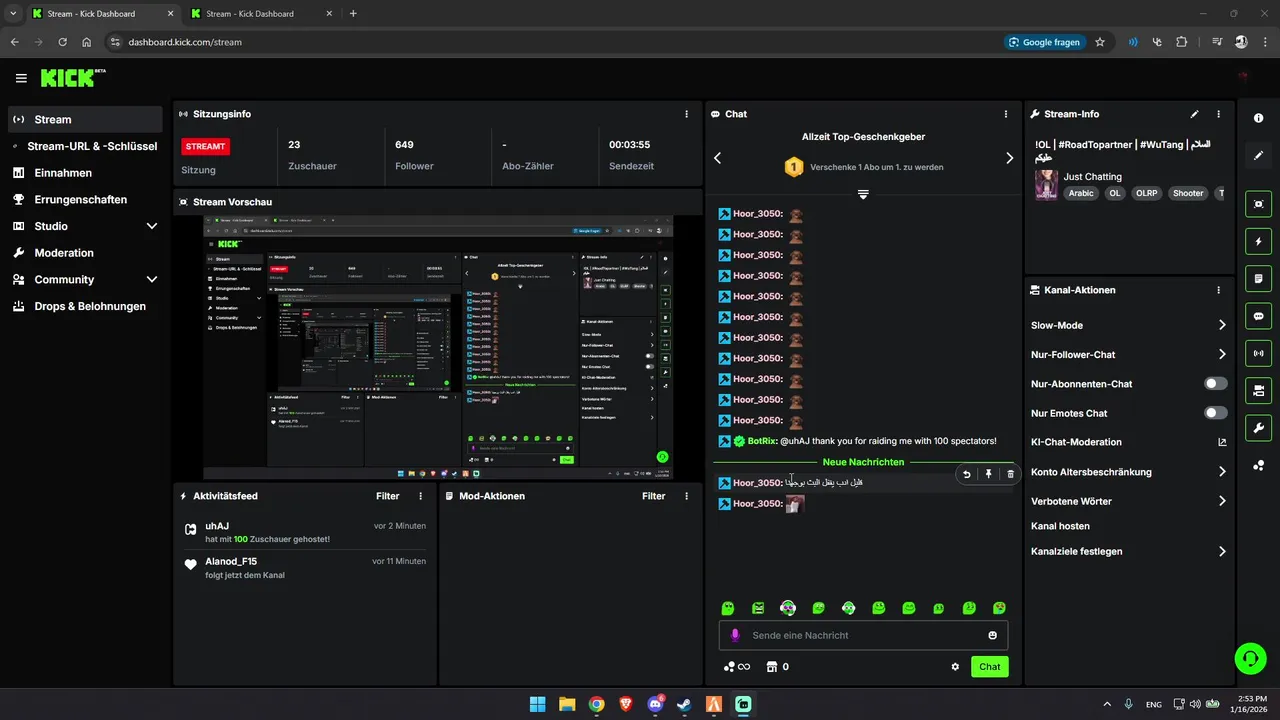Toggle Nur Emotes Chat switch
The width and height of the screenshot is (1280, 720).
(x=1216, y=413)
